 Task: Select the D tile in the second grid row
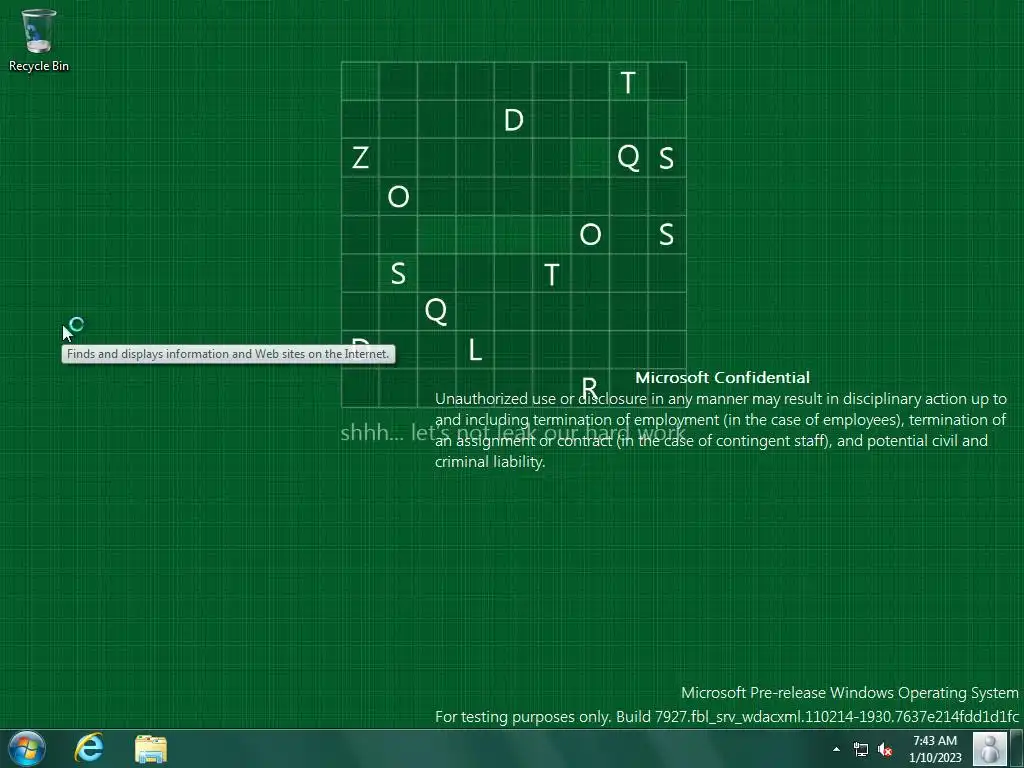click(x=513, y=120)
